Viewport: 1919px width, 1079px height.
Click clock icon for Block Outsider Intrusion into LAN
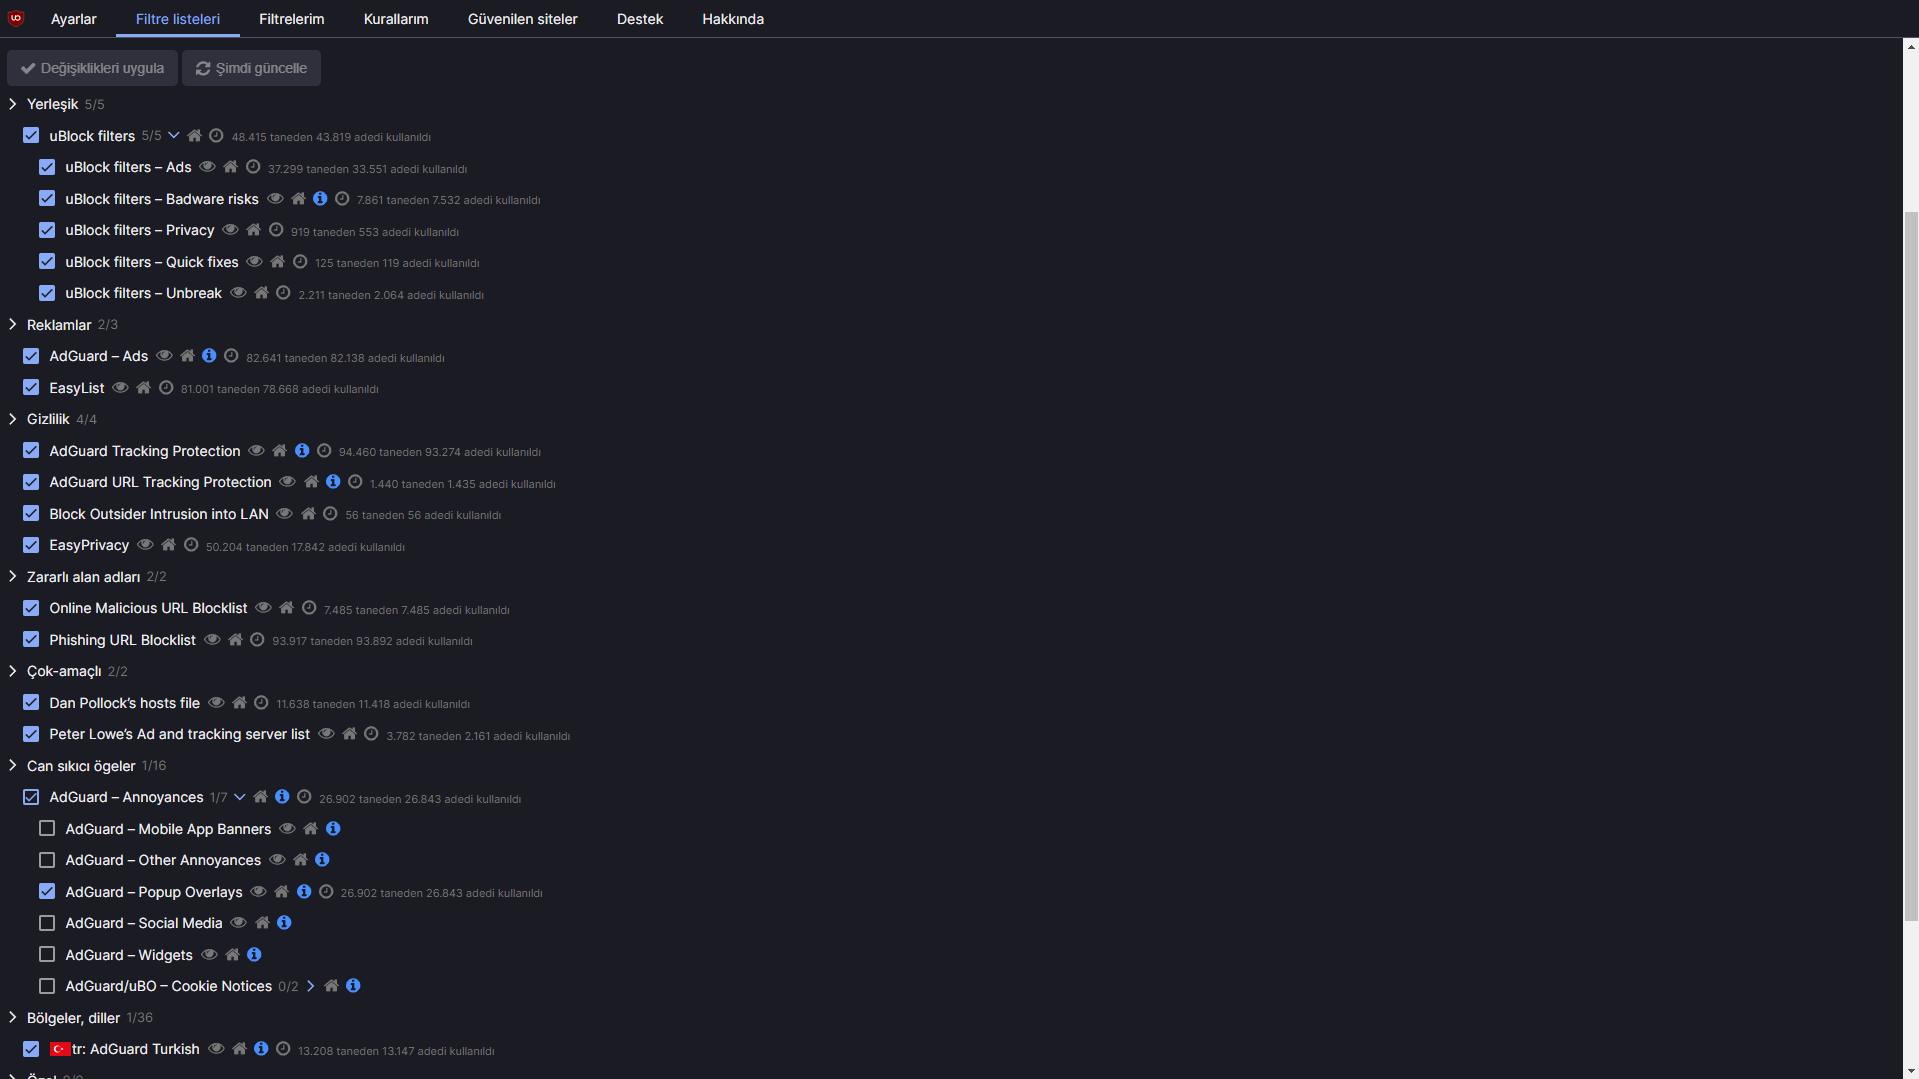pos(330,514)
